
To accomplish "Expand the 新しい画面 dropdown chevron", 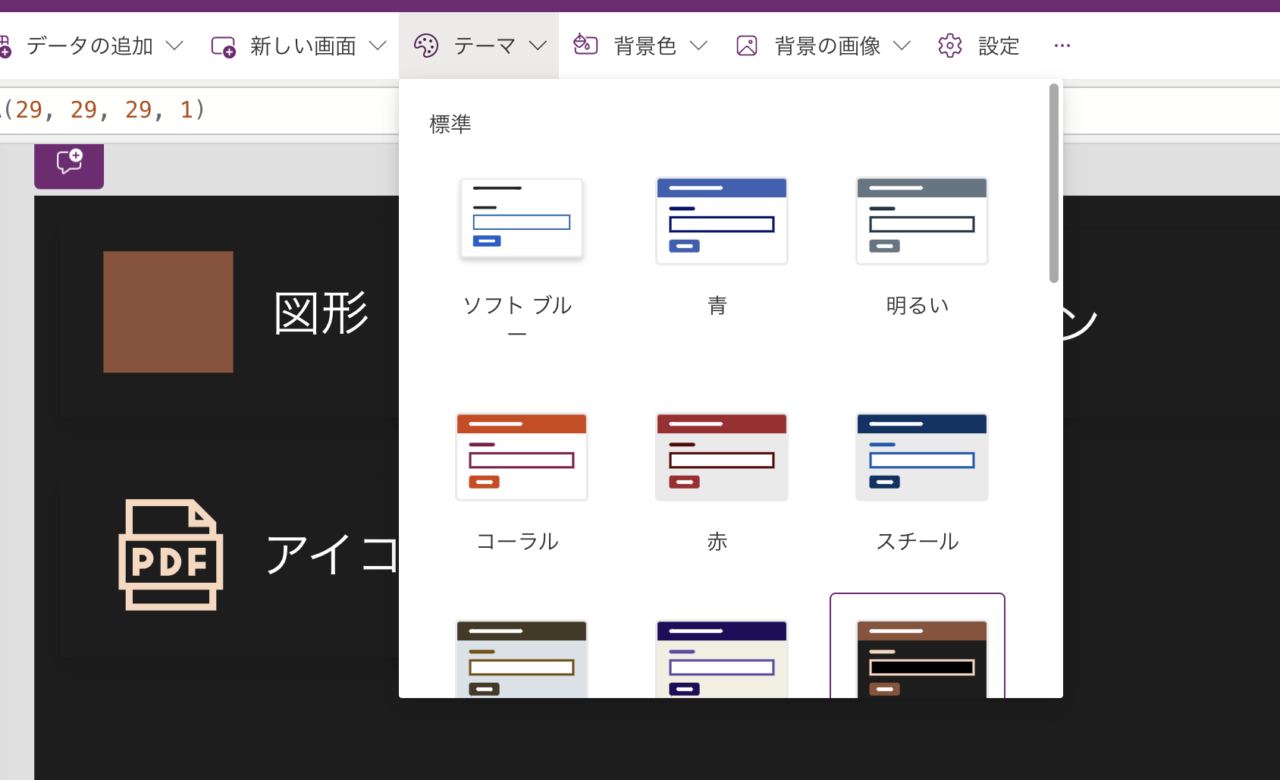I will tap(376, 45).
